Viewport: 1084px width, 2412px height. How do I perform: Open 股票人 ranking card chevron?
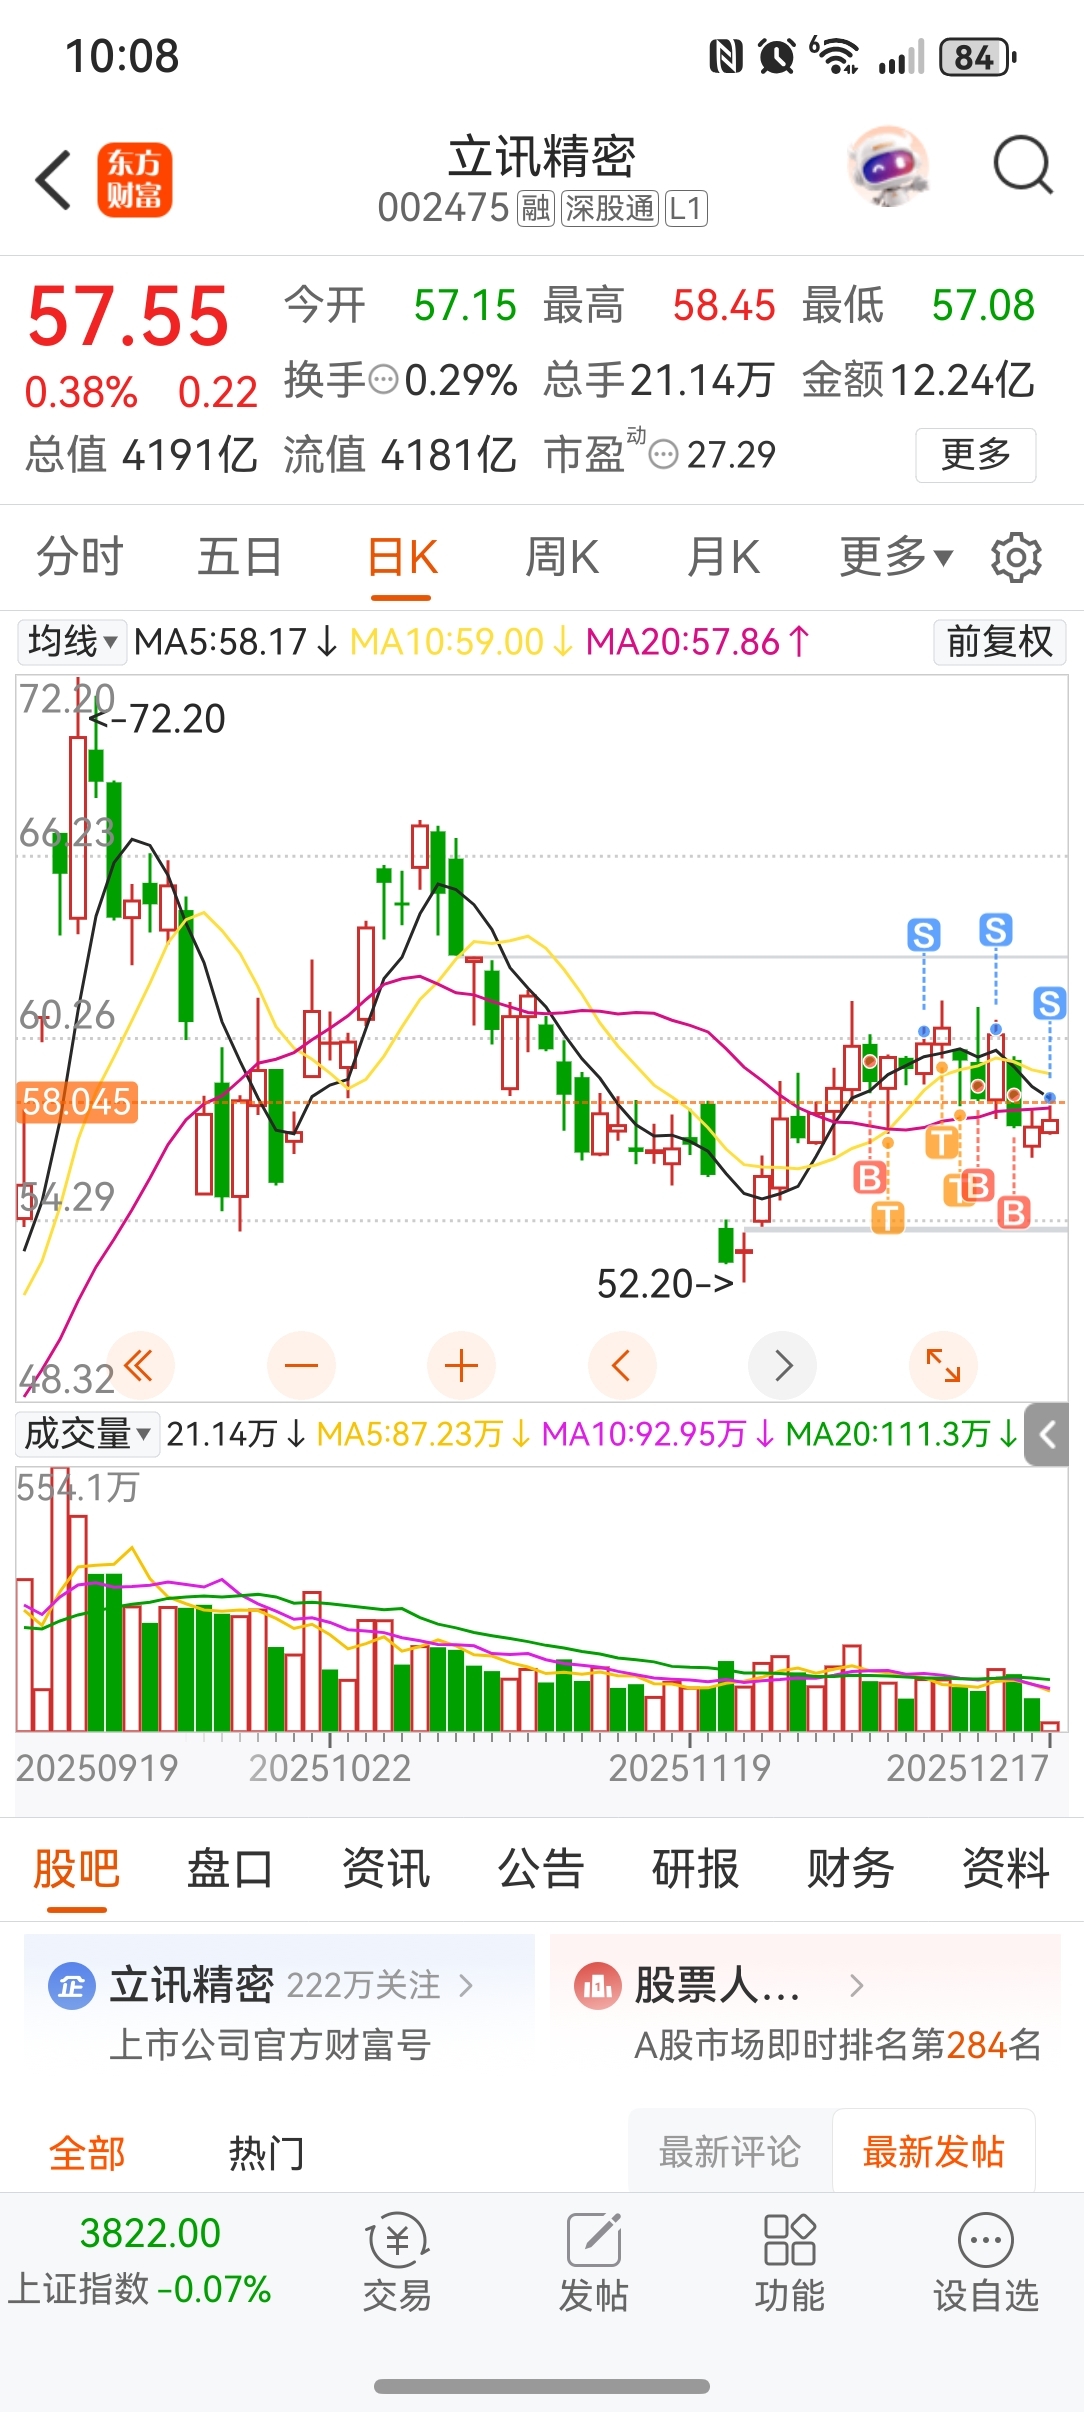856,1986
